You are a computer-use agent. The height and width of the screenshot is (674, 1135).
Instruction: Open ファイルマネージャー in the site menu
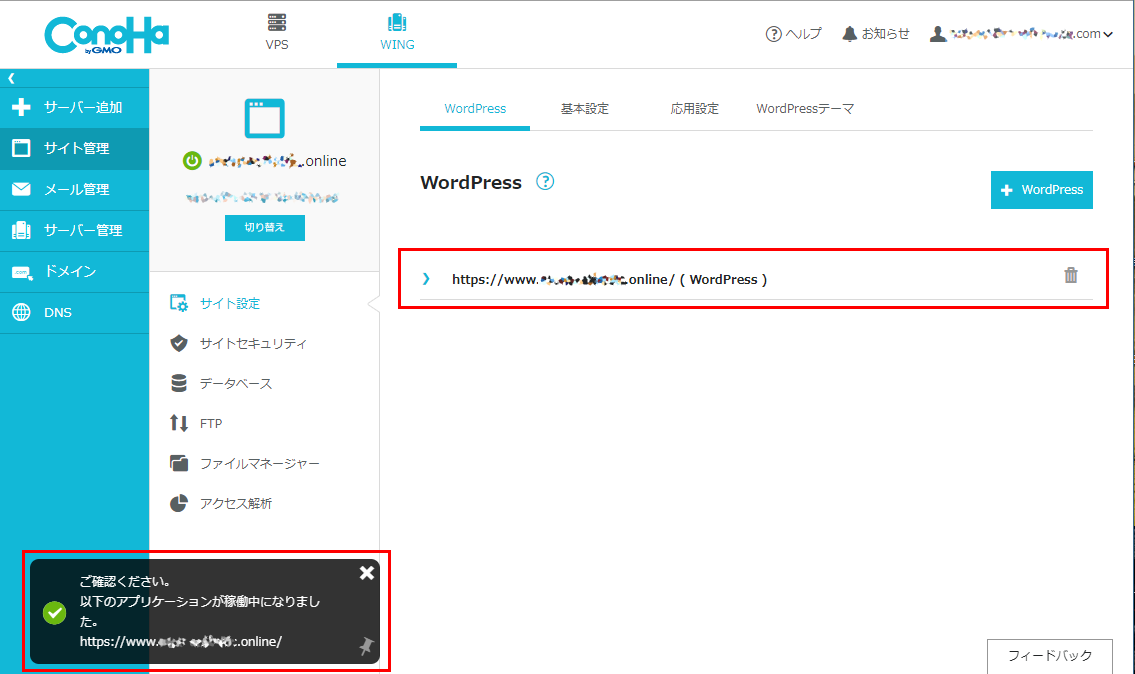coord(259,463)
